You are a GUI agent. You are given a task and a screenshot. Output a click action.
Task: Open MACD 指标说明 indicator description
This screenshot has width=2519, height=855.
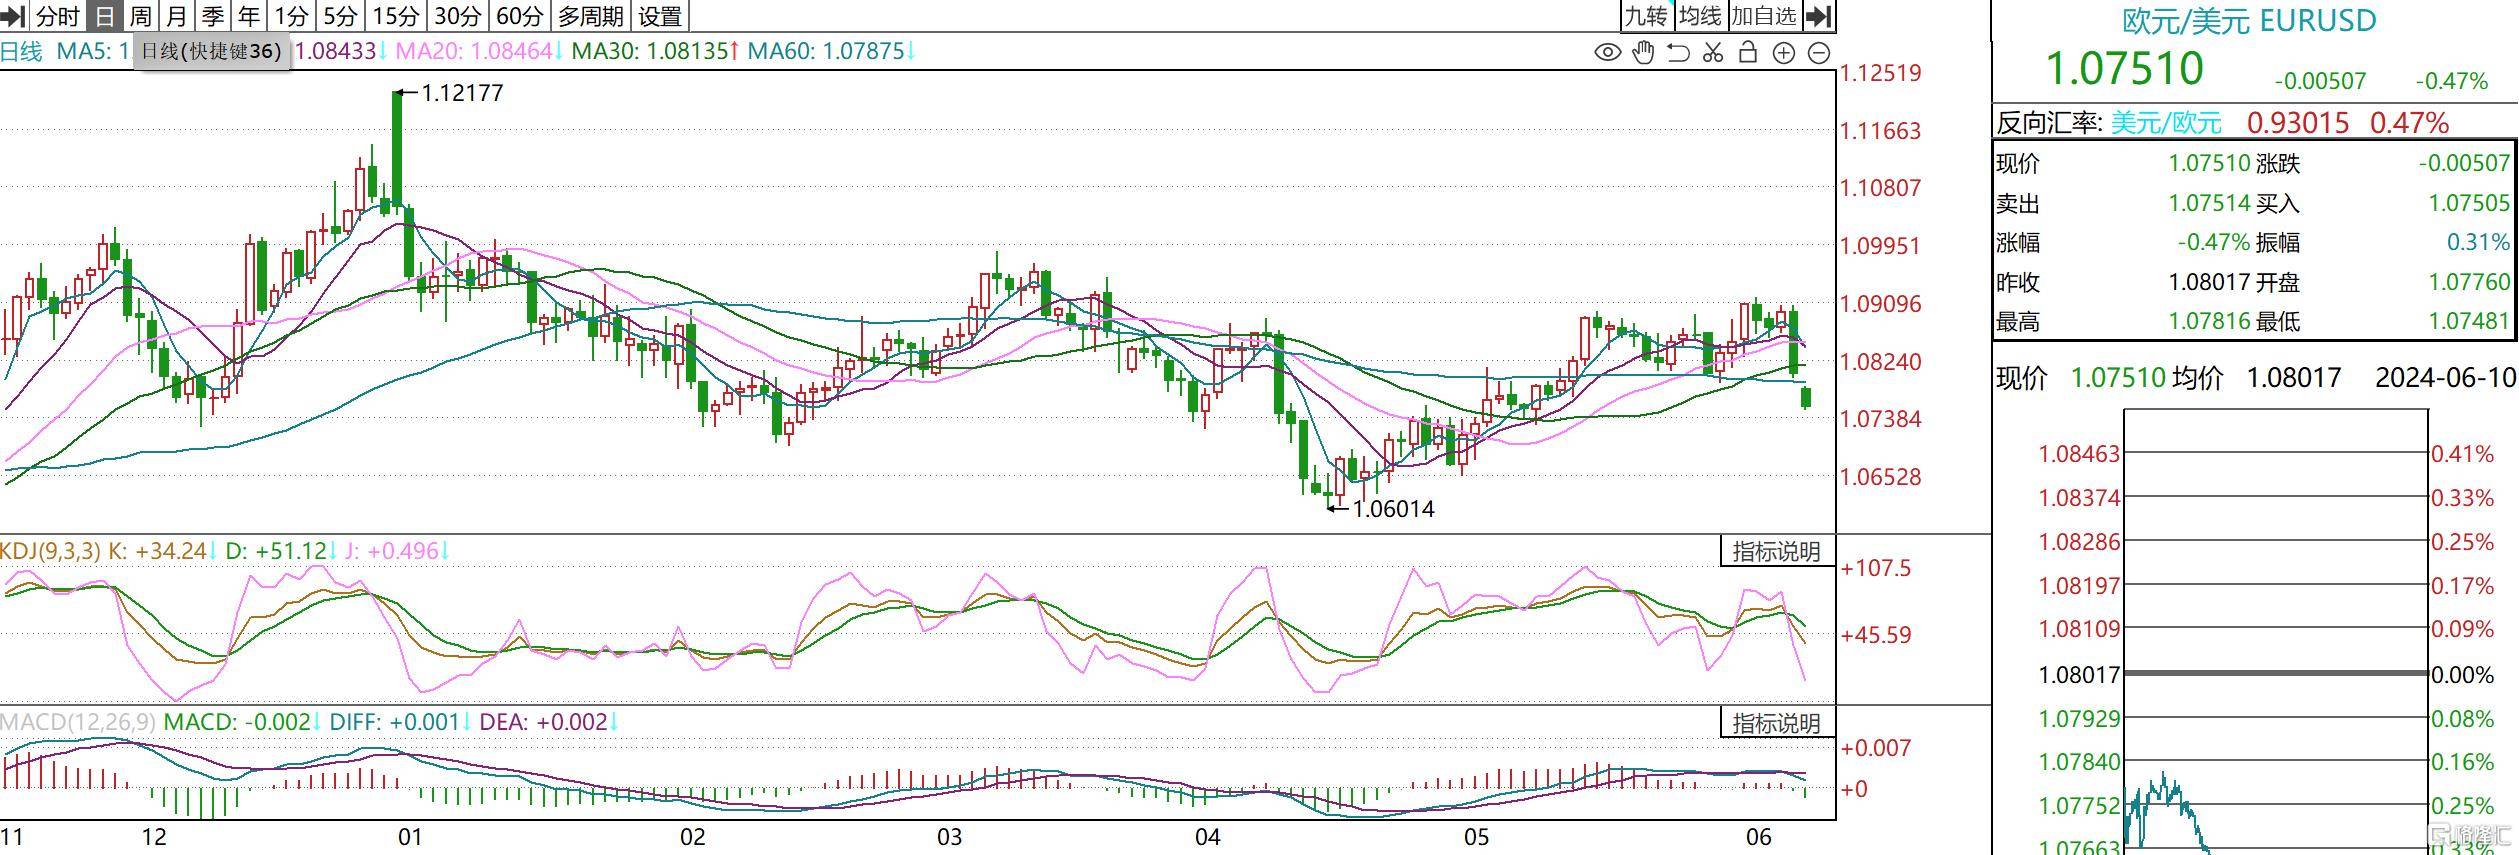[1776, 723]
